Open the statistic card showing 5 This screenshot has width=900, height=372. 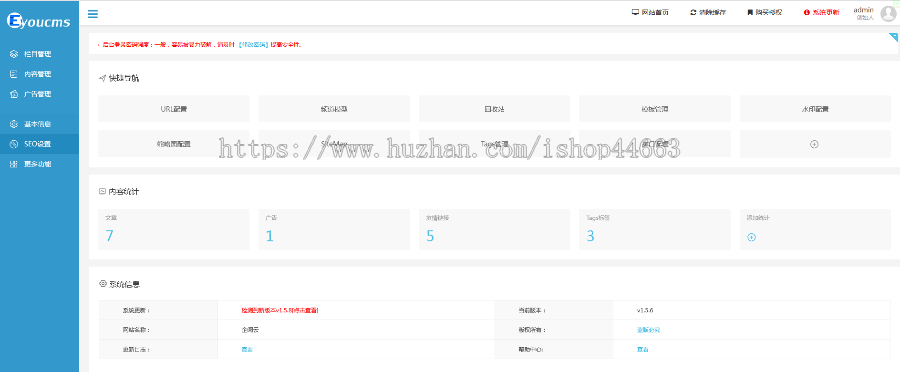point(494,229)
